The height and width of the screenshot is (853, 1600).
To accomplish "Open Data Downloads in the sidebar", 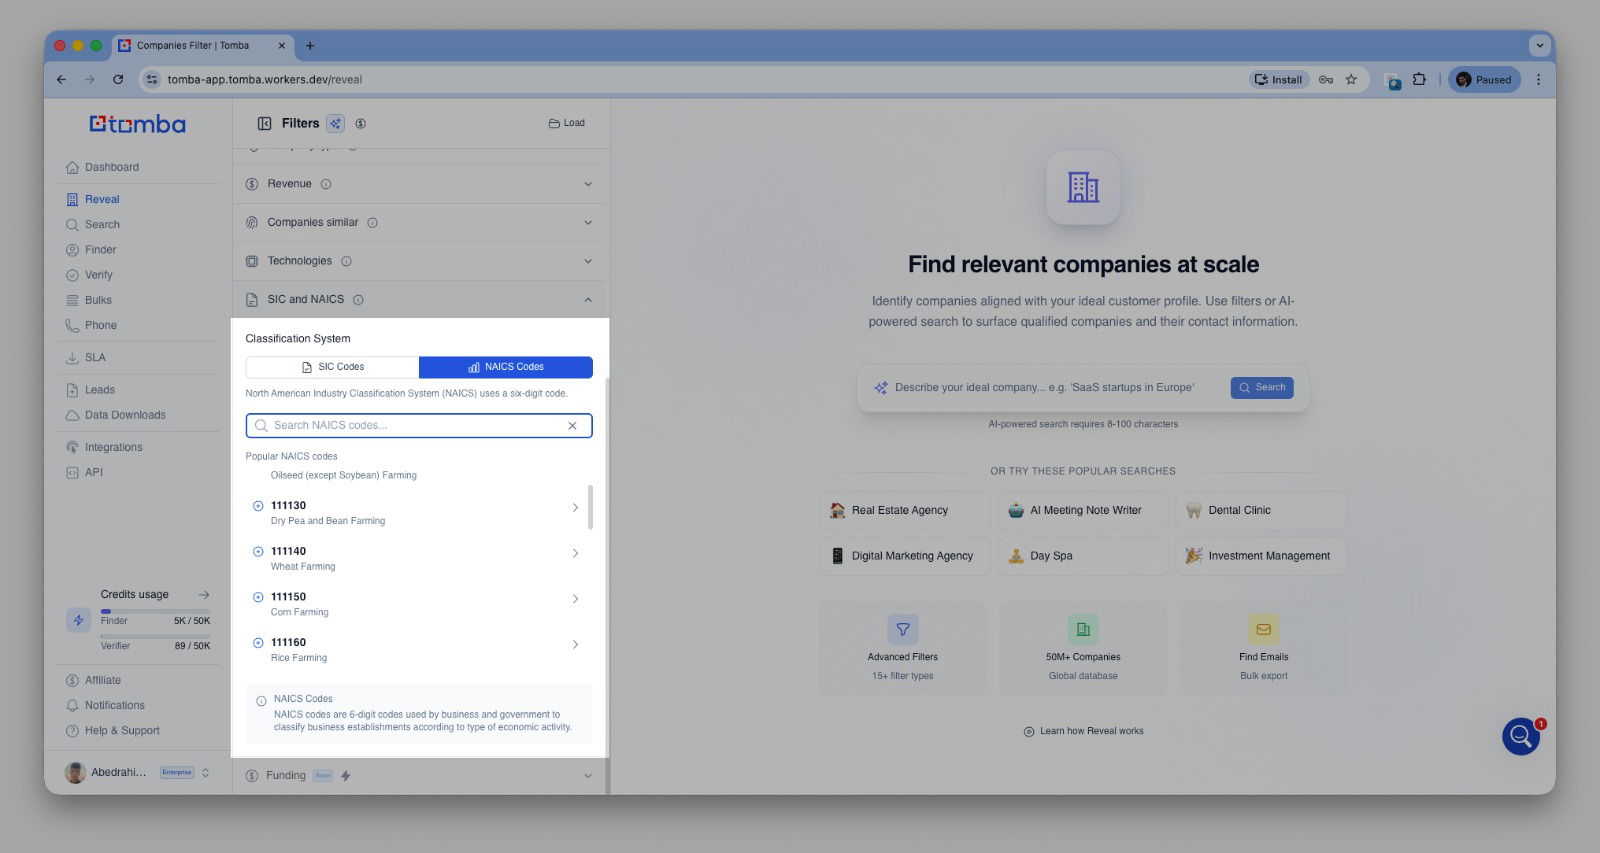I will point(125,415).
